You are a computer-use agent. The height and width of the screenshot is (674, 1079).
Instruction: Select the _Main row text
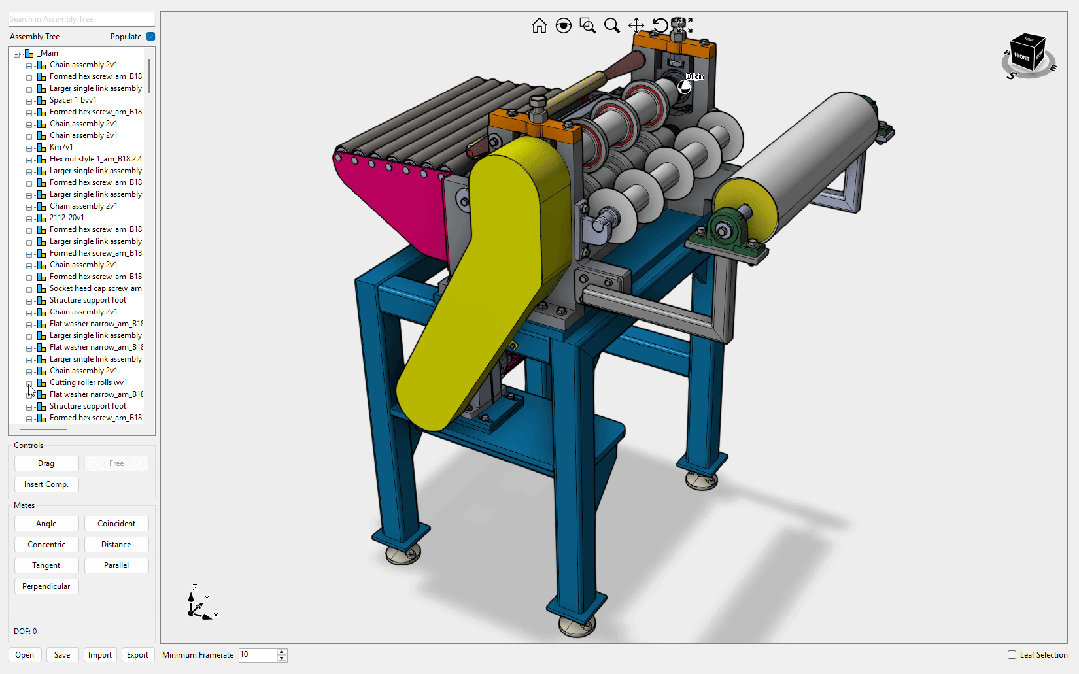point(47,53)
